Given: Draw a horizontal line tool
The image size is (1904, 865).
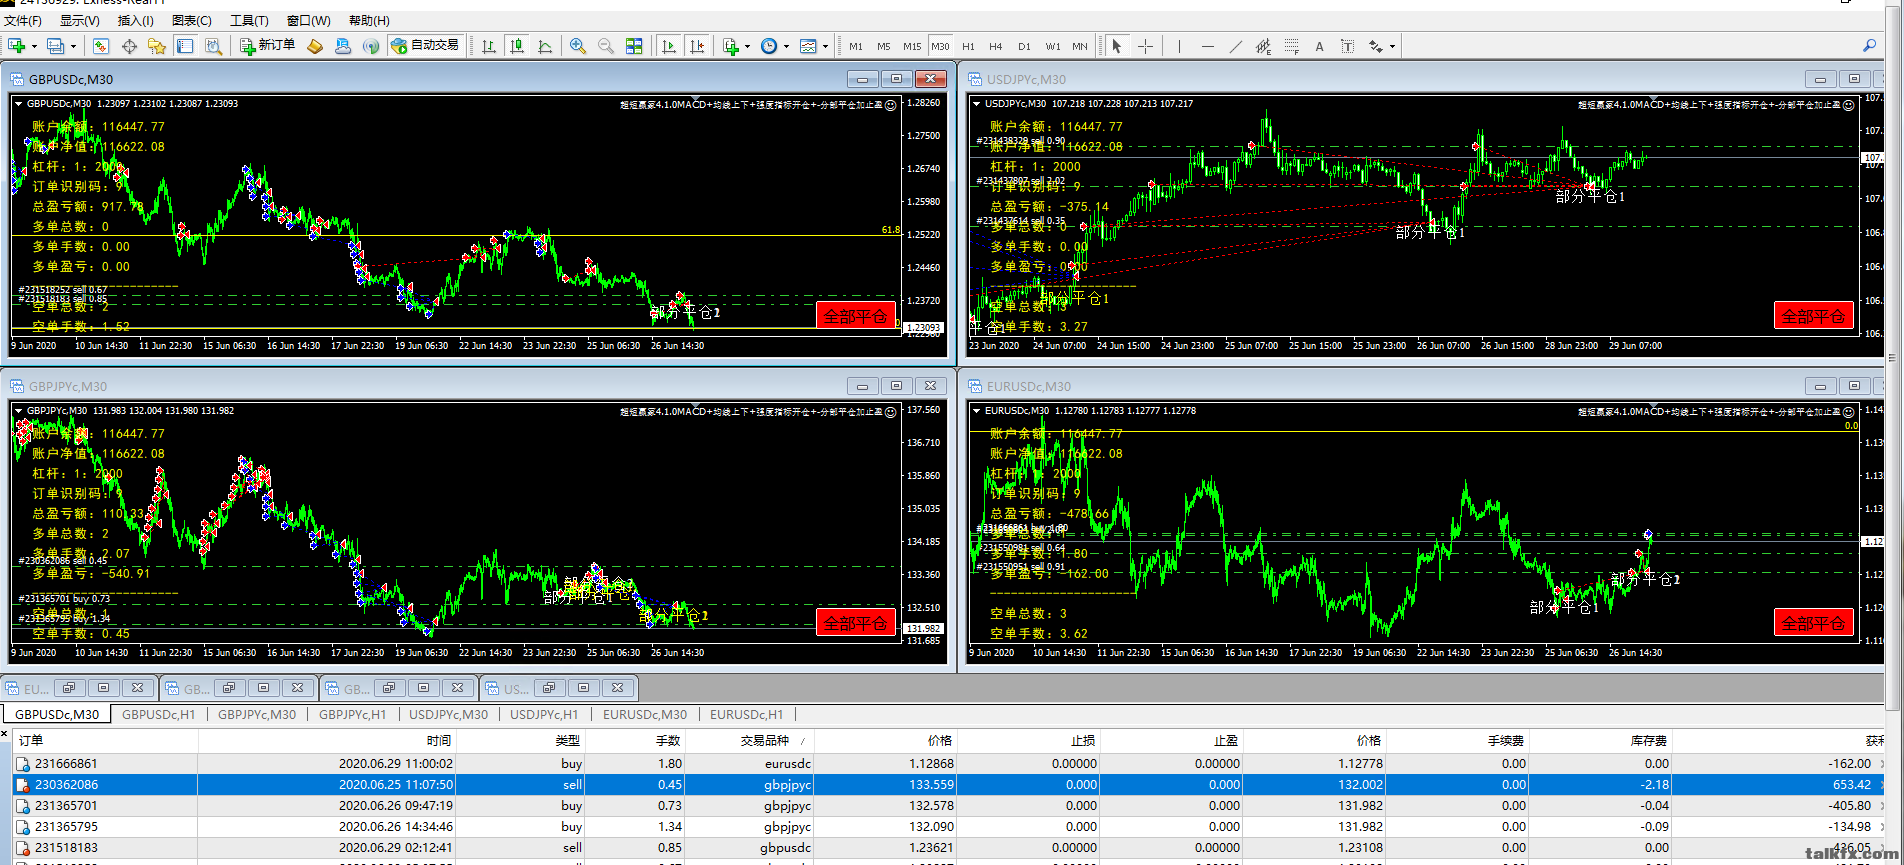Looking at the screenshot, I should [x=1208, y=46].
